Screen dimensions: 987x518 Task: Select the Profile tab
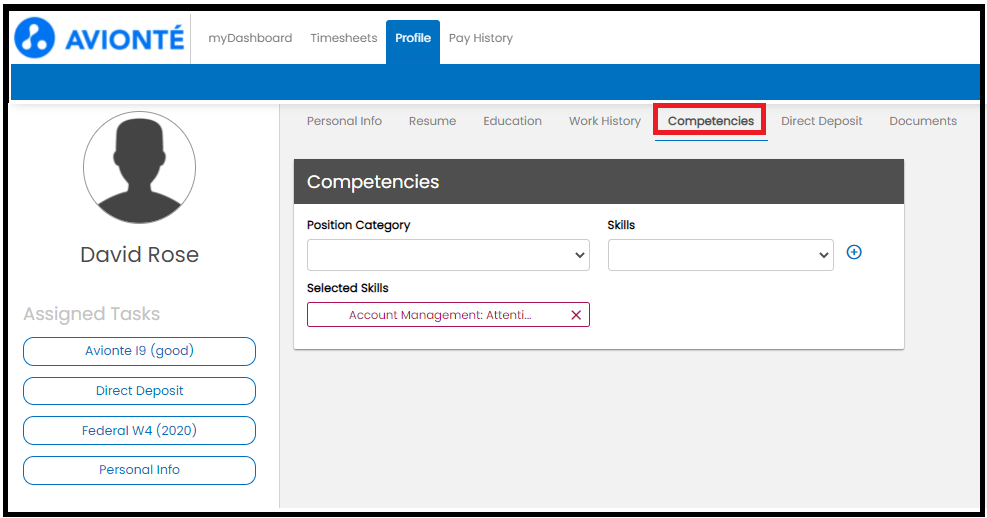(413, 38)
